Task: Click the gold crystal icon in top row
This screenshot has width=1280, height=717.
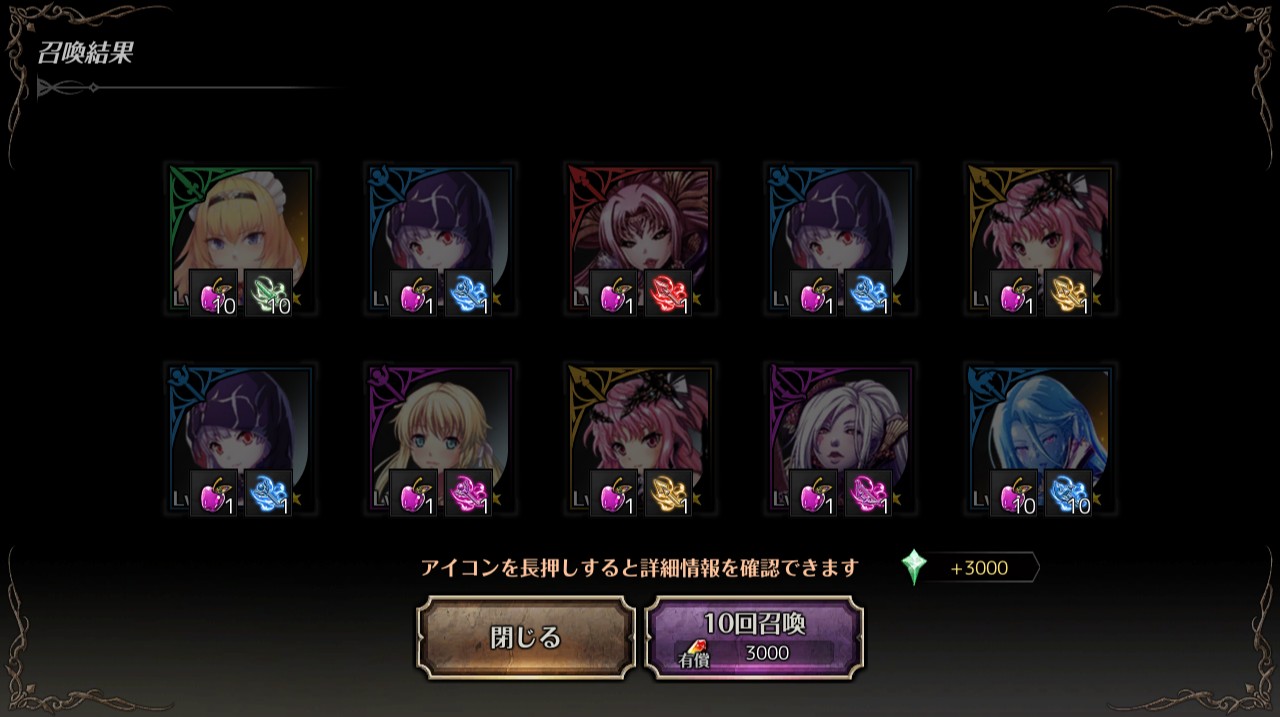Action: click(1069, 294)
